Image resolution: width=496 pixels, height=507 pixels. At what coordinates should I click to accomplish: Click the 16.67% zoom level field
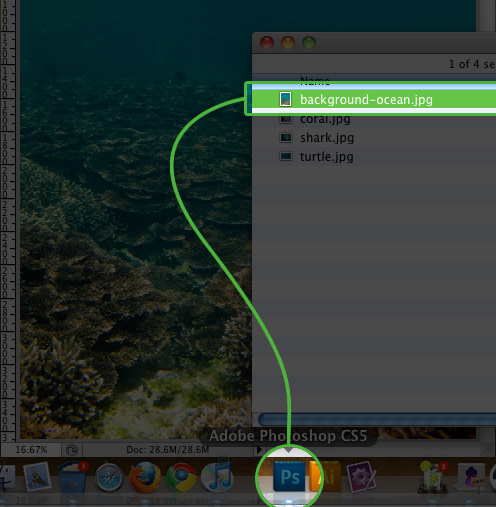pos(31,450)
